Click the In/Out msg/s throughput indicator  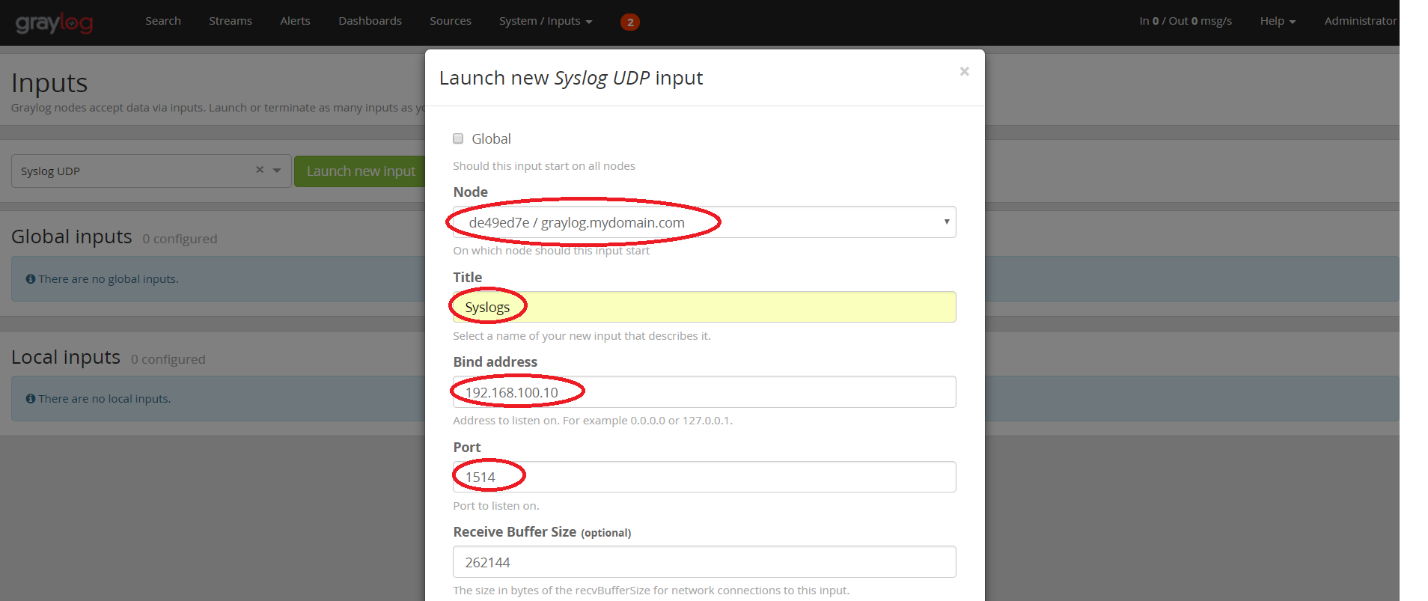tap(1185, 21)
